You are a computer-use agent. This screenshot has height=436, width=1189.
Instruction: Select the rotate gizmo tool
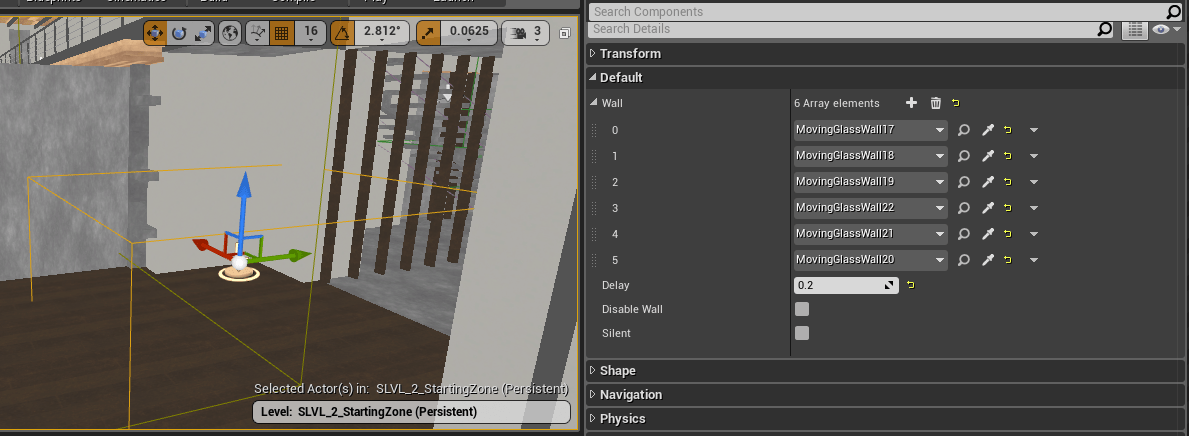pyautogui.click(x=179, y=33)
